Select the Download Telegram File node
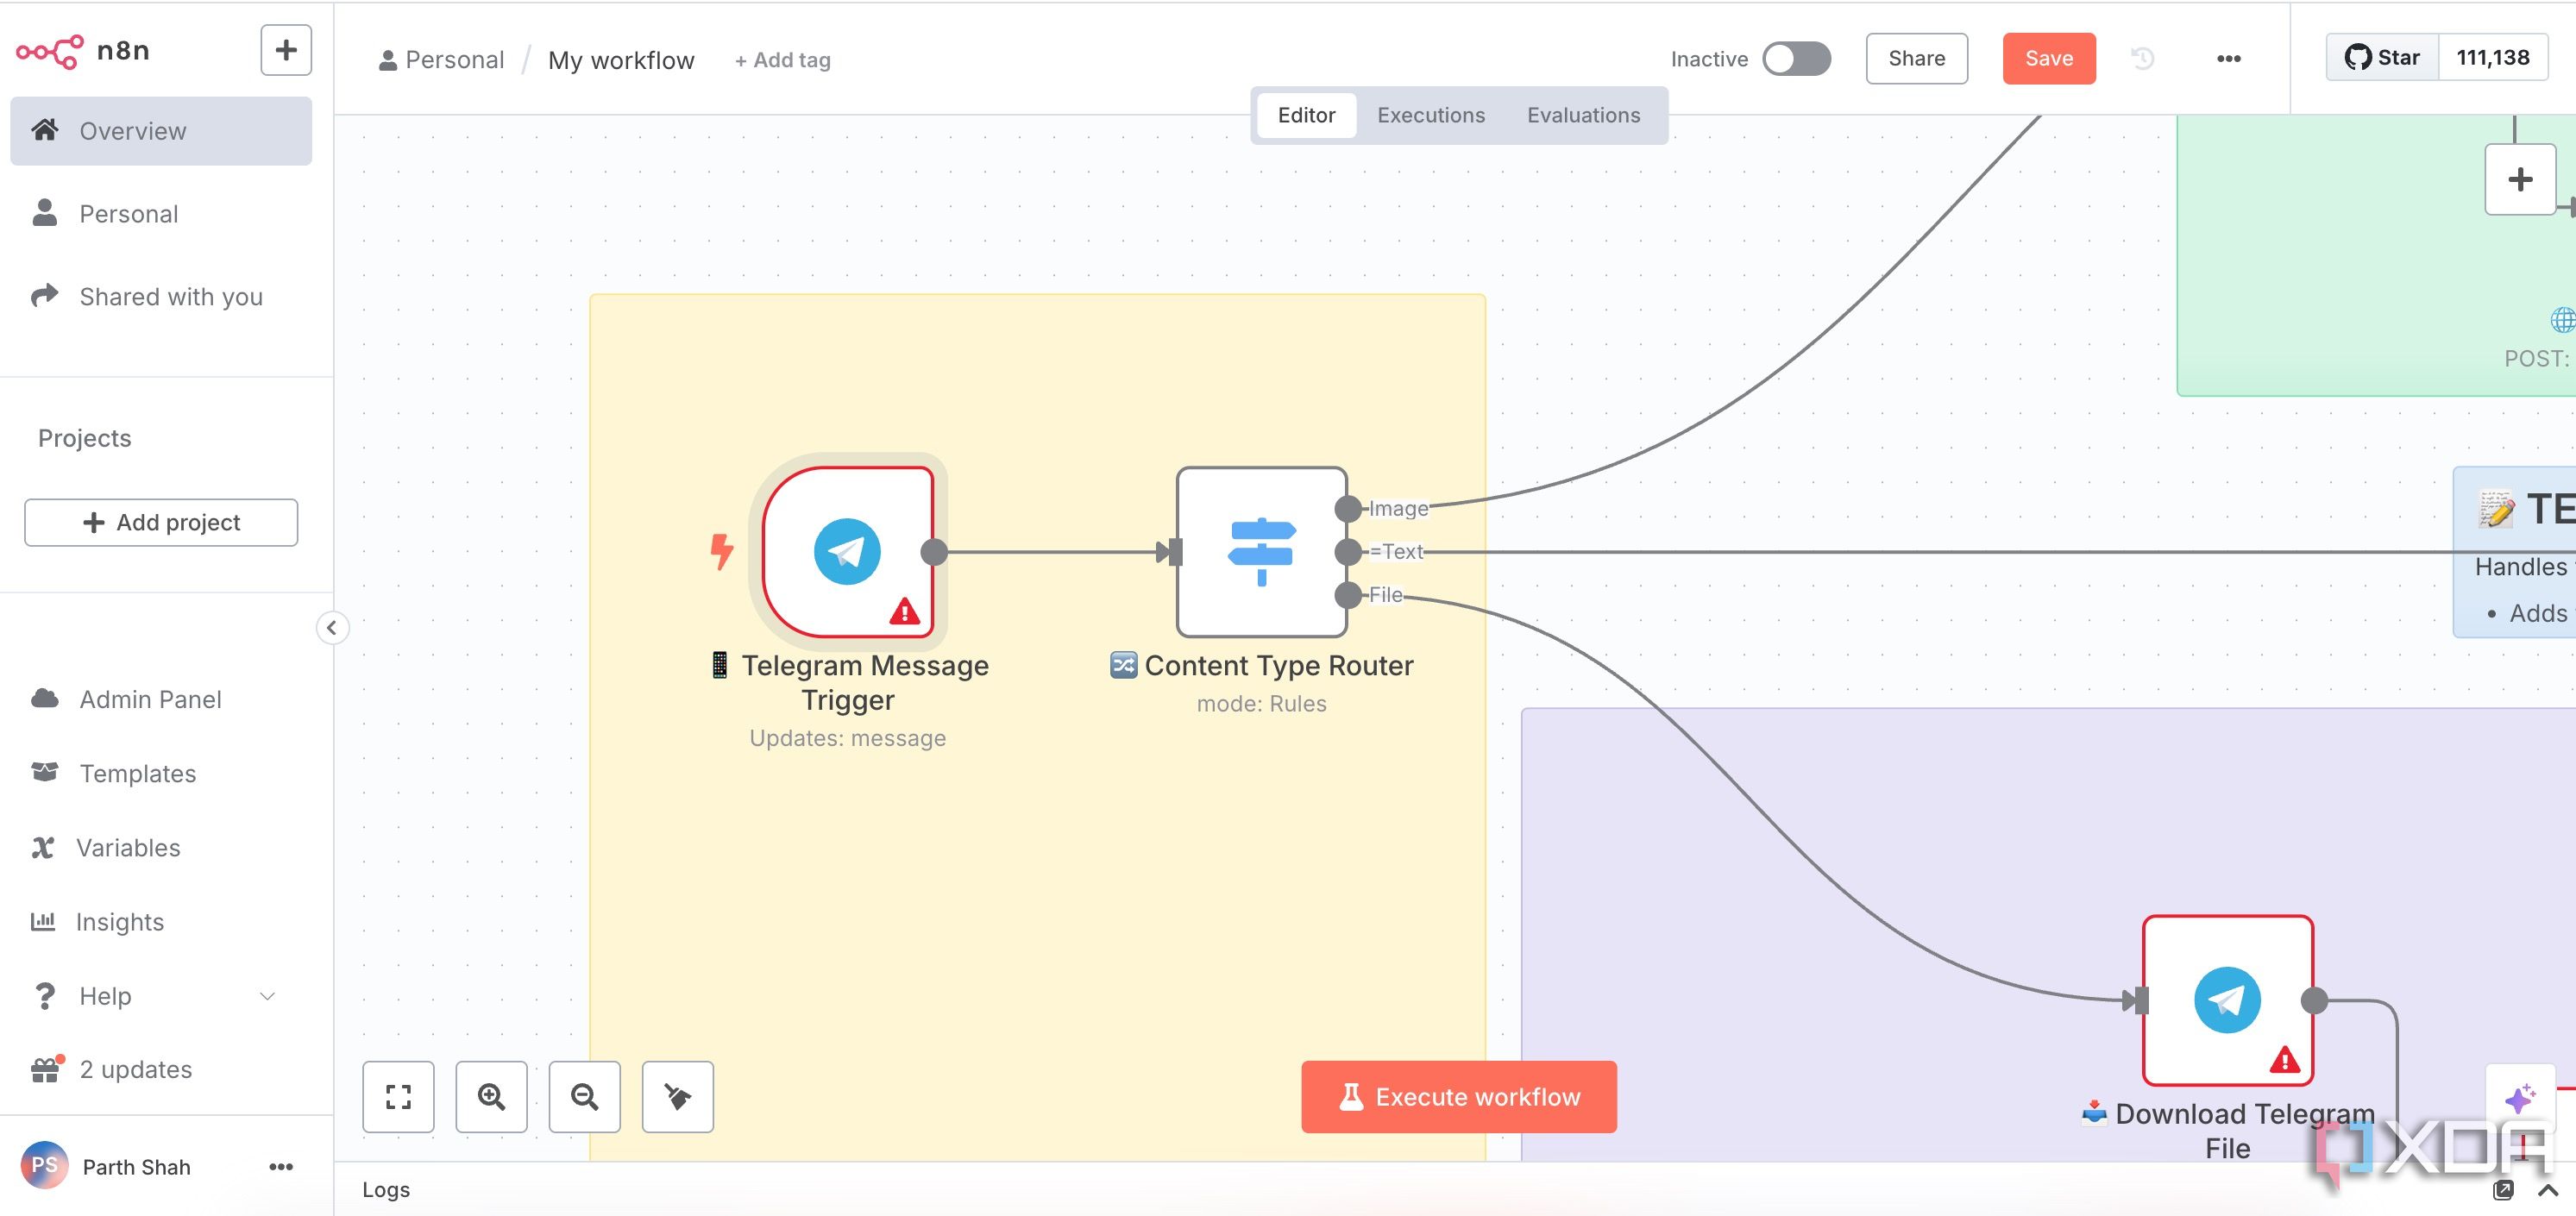This screenshot has width=2576, height=1216. point(2227,1000)
